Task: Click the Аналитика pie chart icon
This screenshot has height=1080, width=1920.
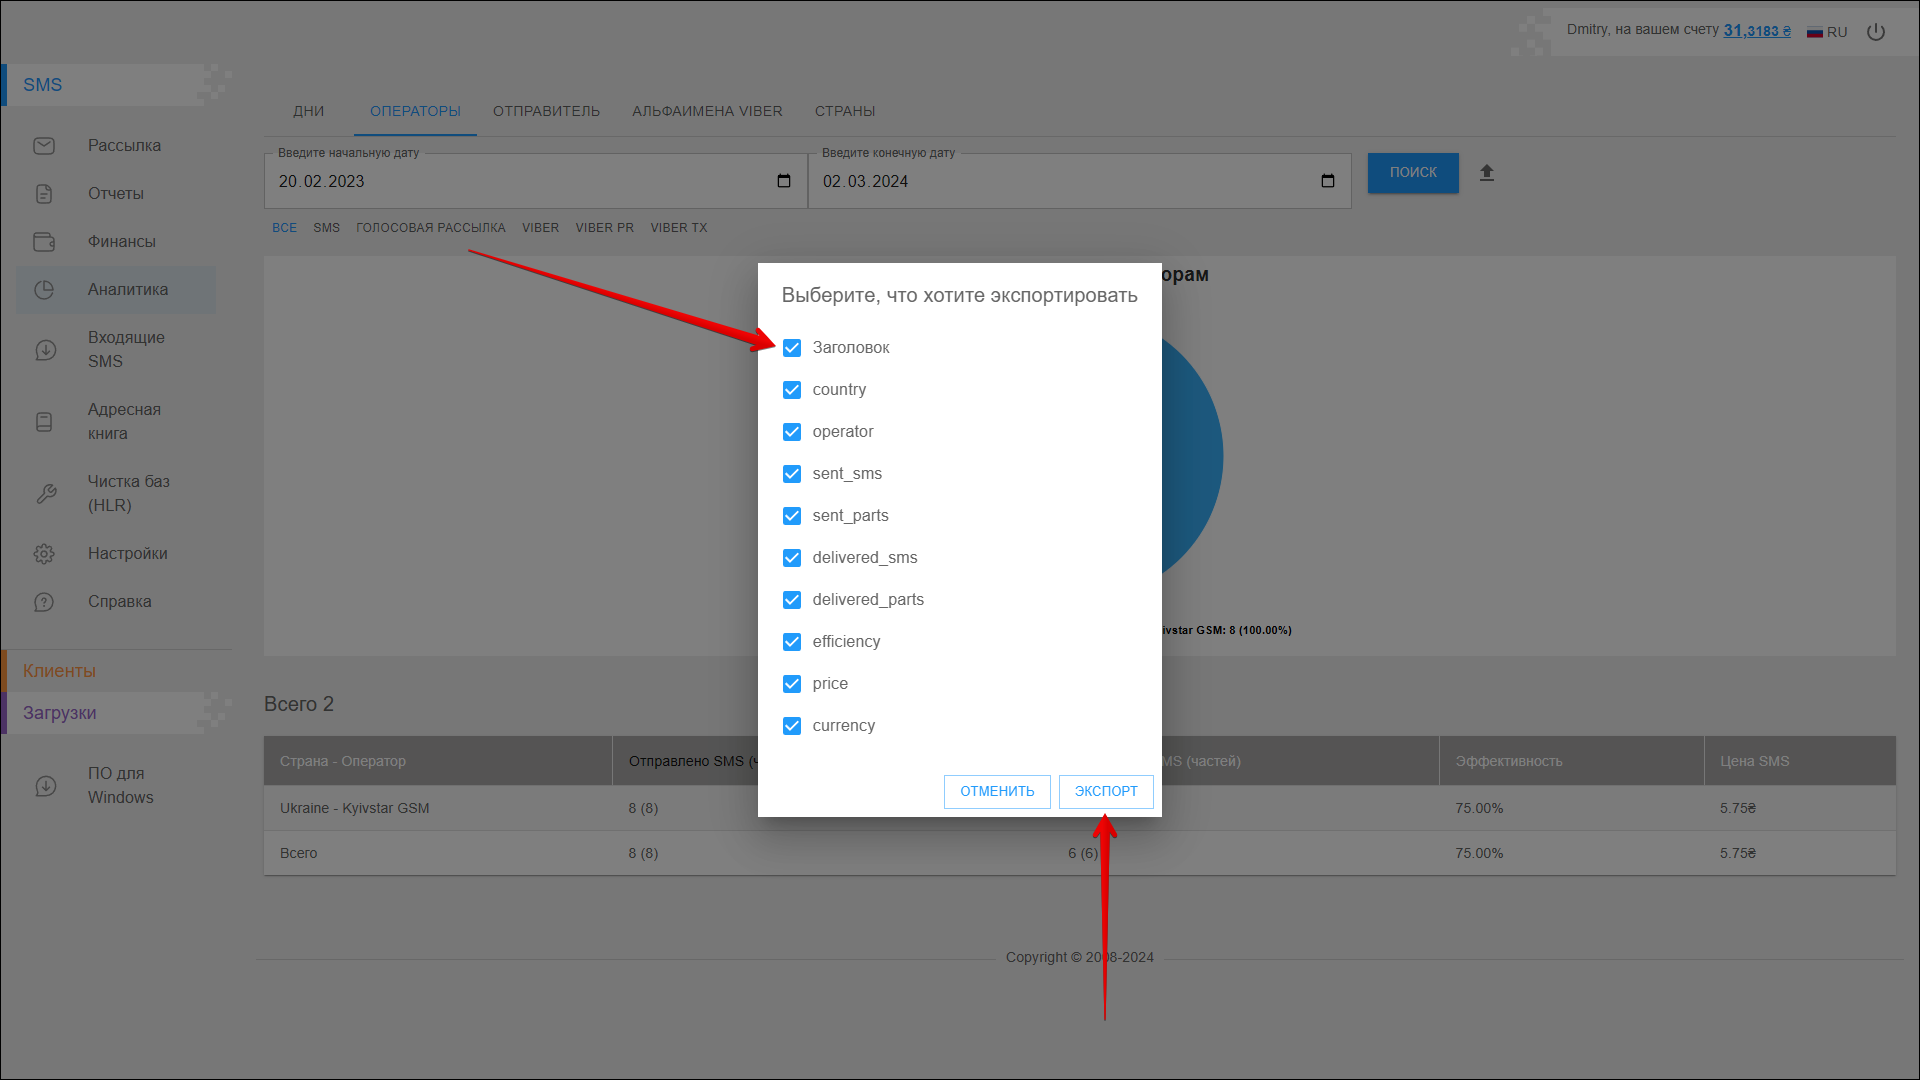Action: pyautogui.click(x=44, y=290)
